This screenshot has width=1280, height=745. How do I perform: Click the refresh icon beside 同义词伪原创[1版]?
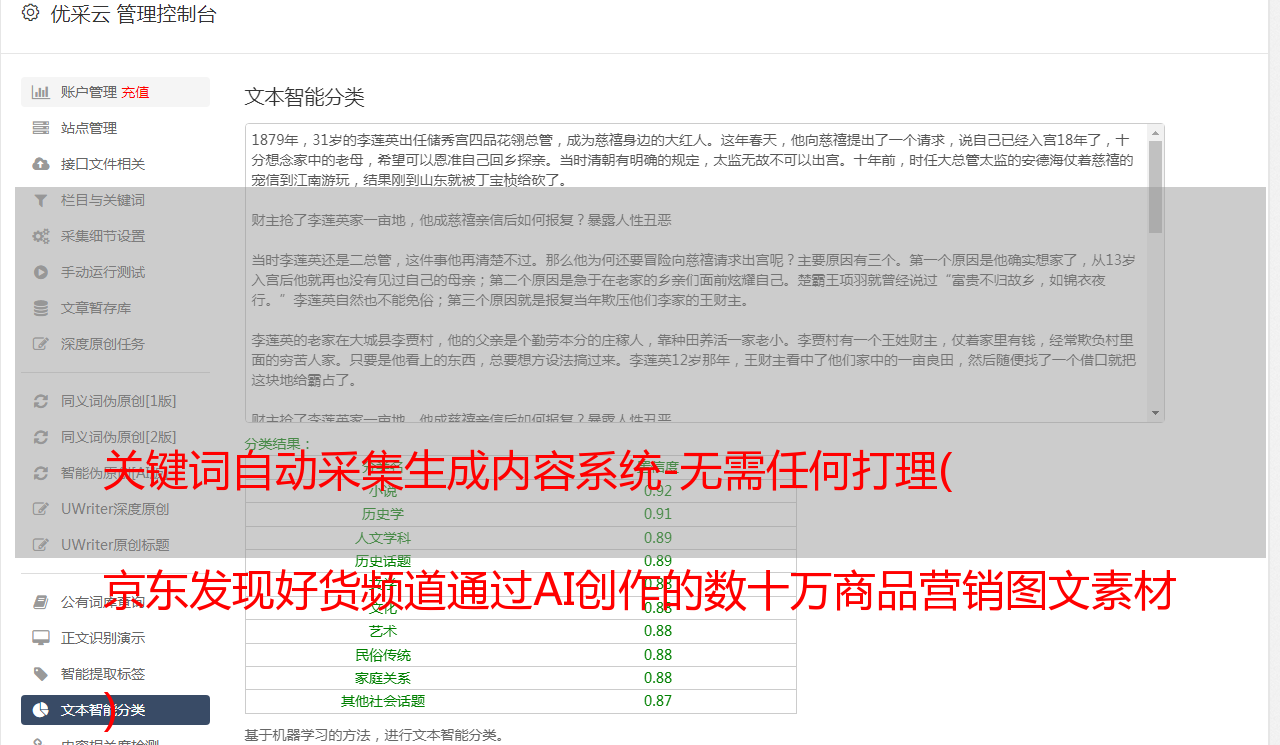(x=41, y=401)
